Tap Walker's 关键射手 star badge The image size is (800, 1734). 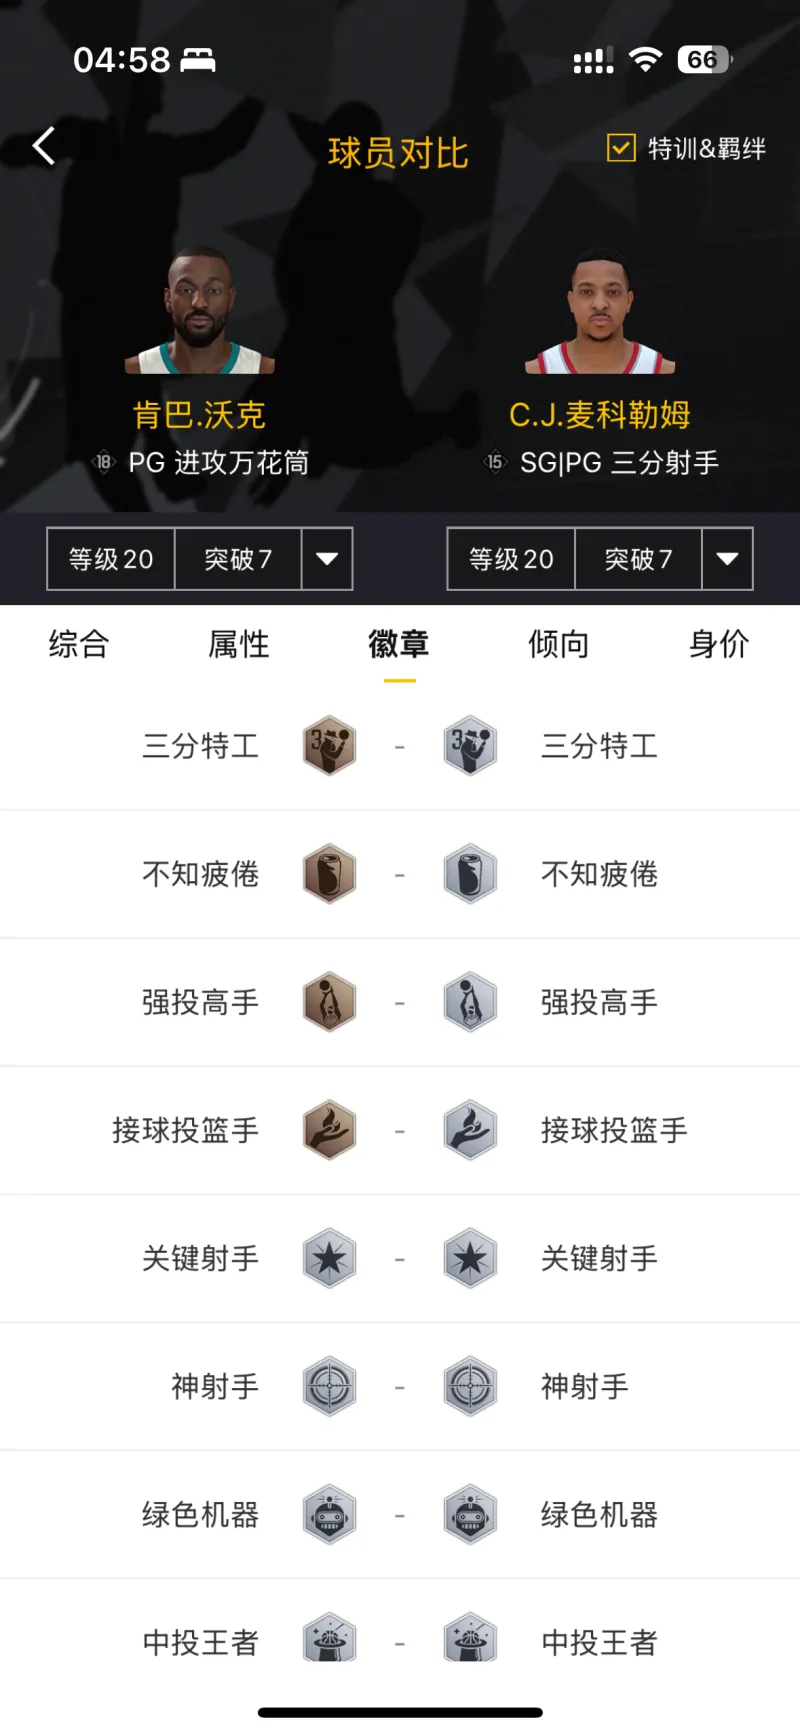(330, 1258)
